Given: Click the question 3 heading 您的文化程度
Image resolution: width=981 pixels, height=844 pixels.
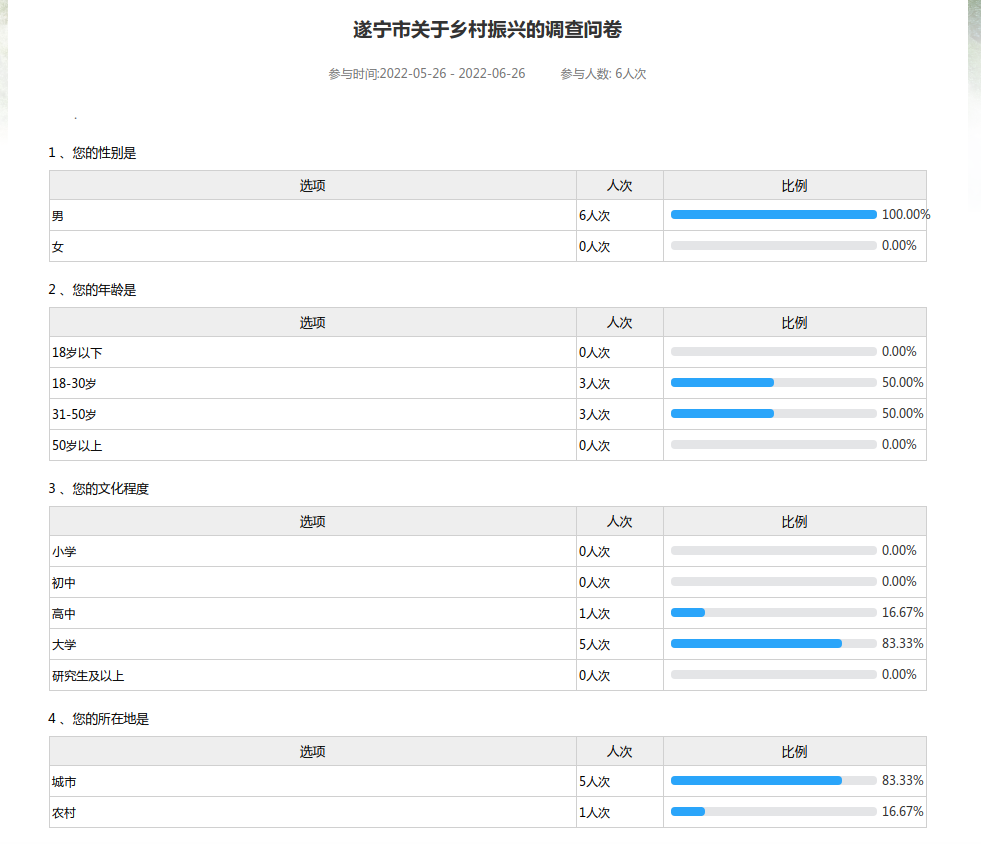Looking at the screenshot, I should coord(98,489).
